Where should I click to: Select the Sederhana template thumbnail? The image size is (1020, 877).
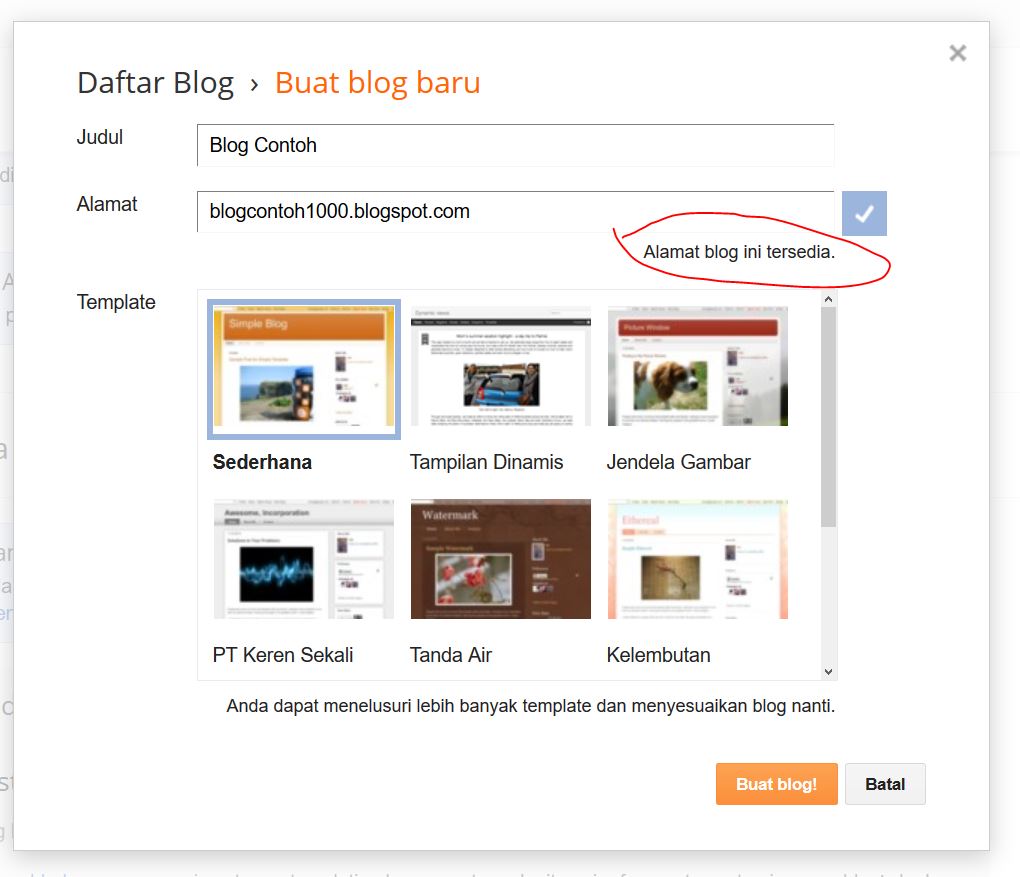pyautogui.click(x=303, y=368)
